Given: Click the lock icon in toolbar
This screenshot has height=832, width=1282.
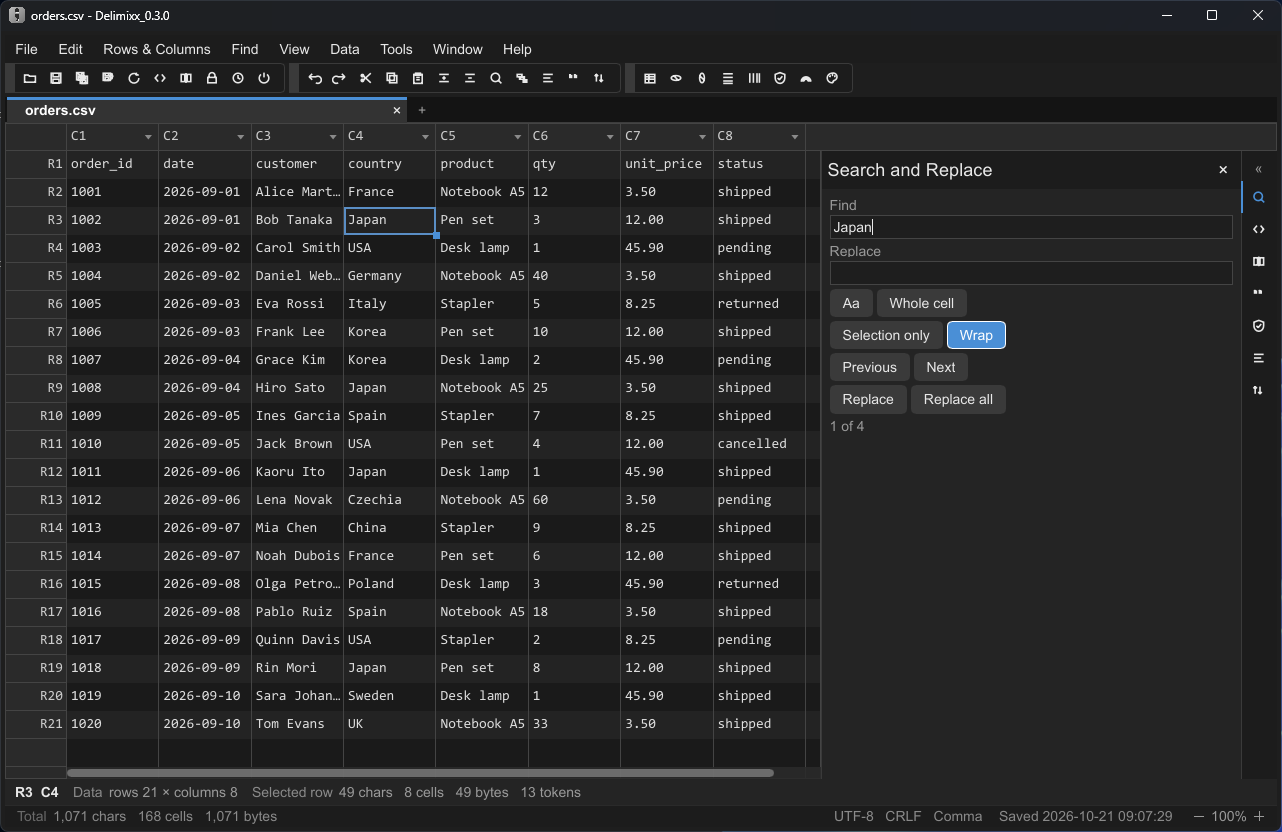Looking at the screenshot, I should 212,78.
